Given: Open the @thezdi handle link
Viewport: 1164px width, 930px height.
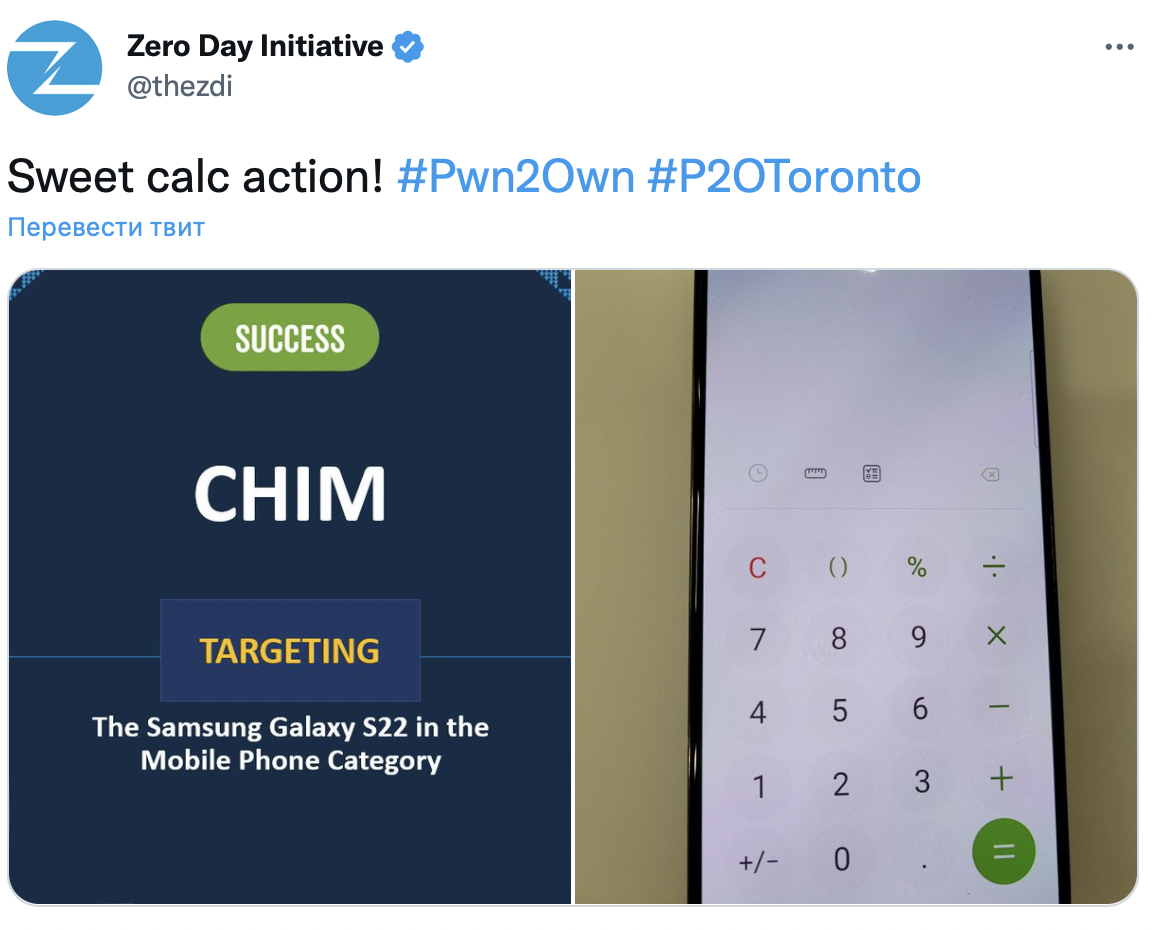Looking at the screenshot, I should (180, 86).
